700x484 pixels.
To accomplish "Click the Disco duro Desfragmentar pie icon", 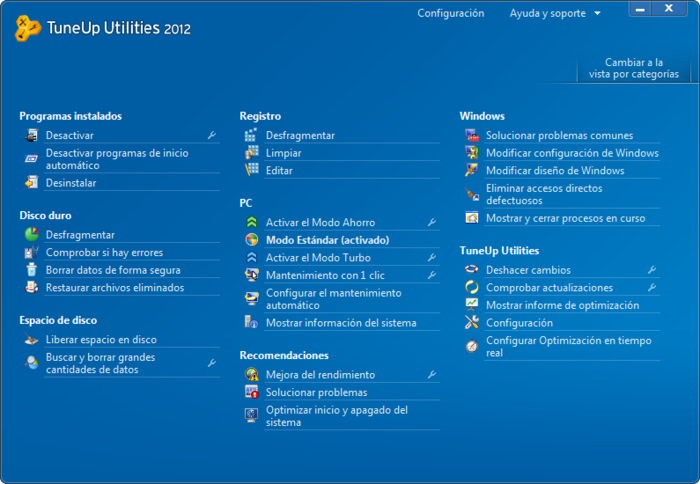I will pyautogui.click(x=31, y=234).
